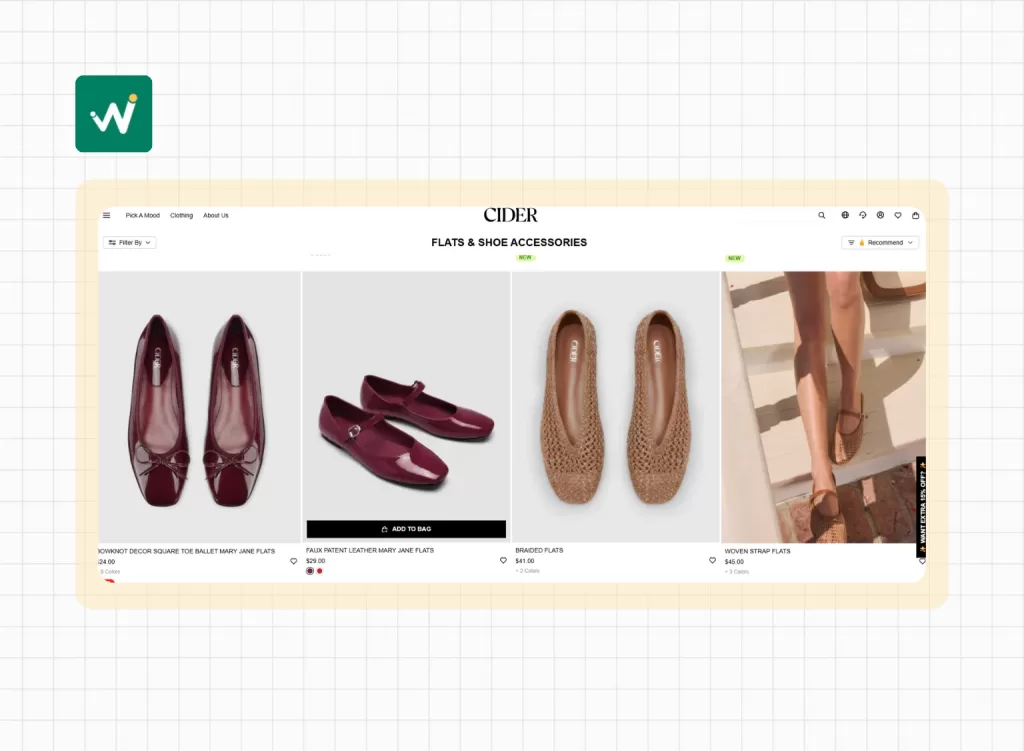Open the Clothing menu

pyautogui.click(x=181, y=215)
